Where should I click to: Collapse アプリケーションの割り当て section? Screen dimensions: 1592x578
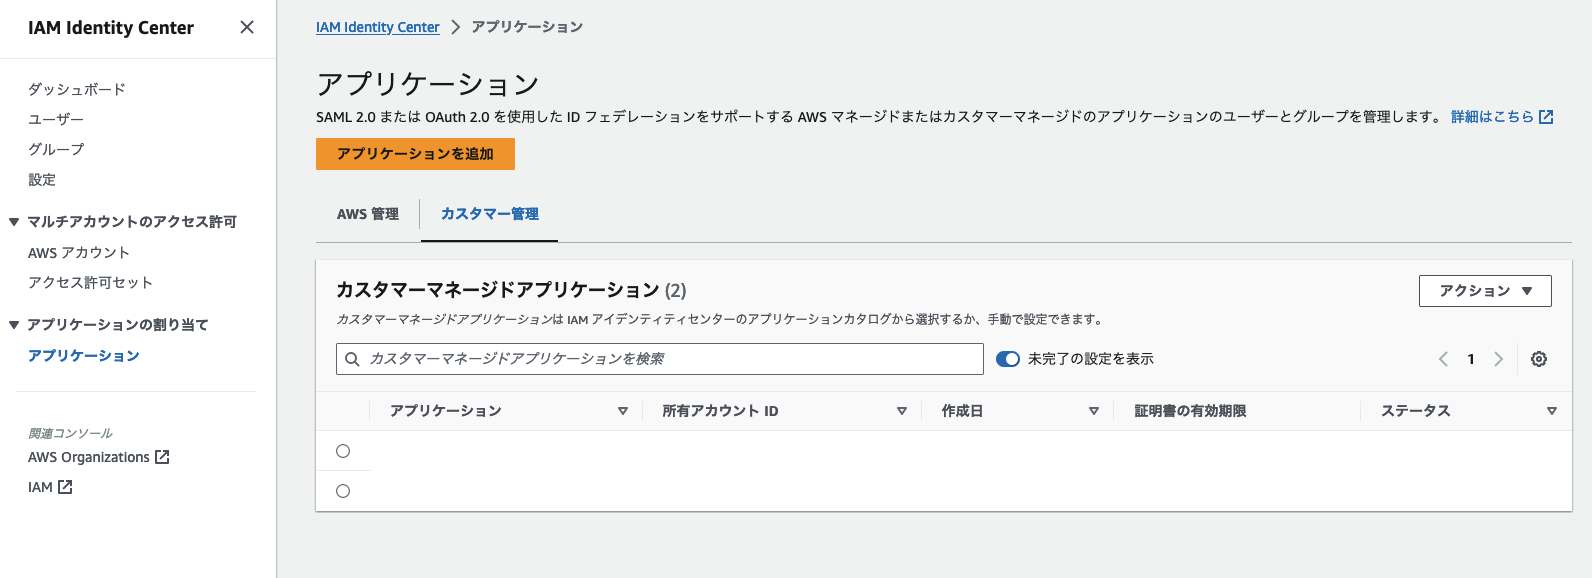[x=14, y=325]
